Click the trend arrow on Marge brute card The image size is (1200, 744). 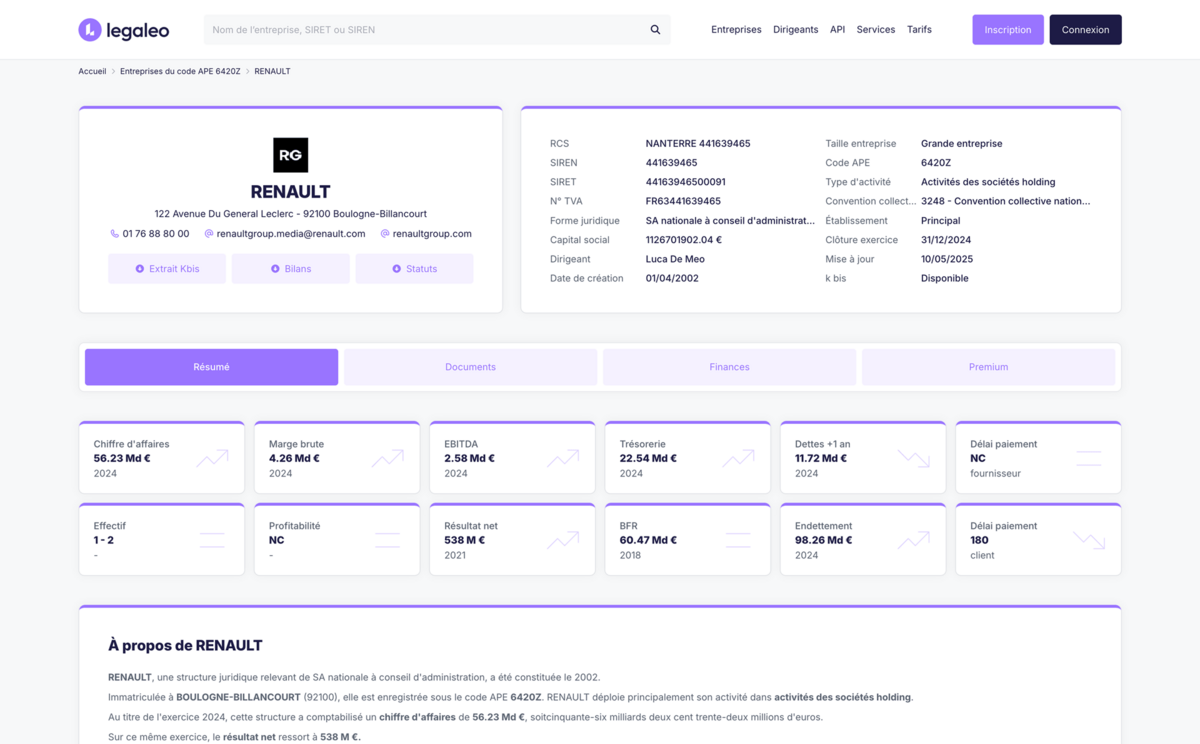388,459
